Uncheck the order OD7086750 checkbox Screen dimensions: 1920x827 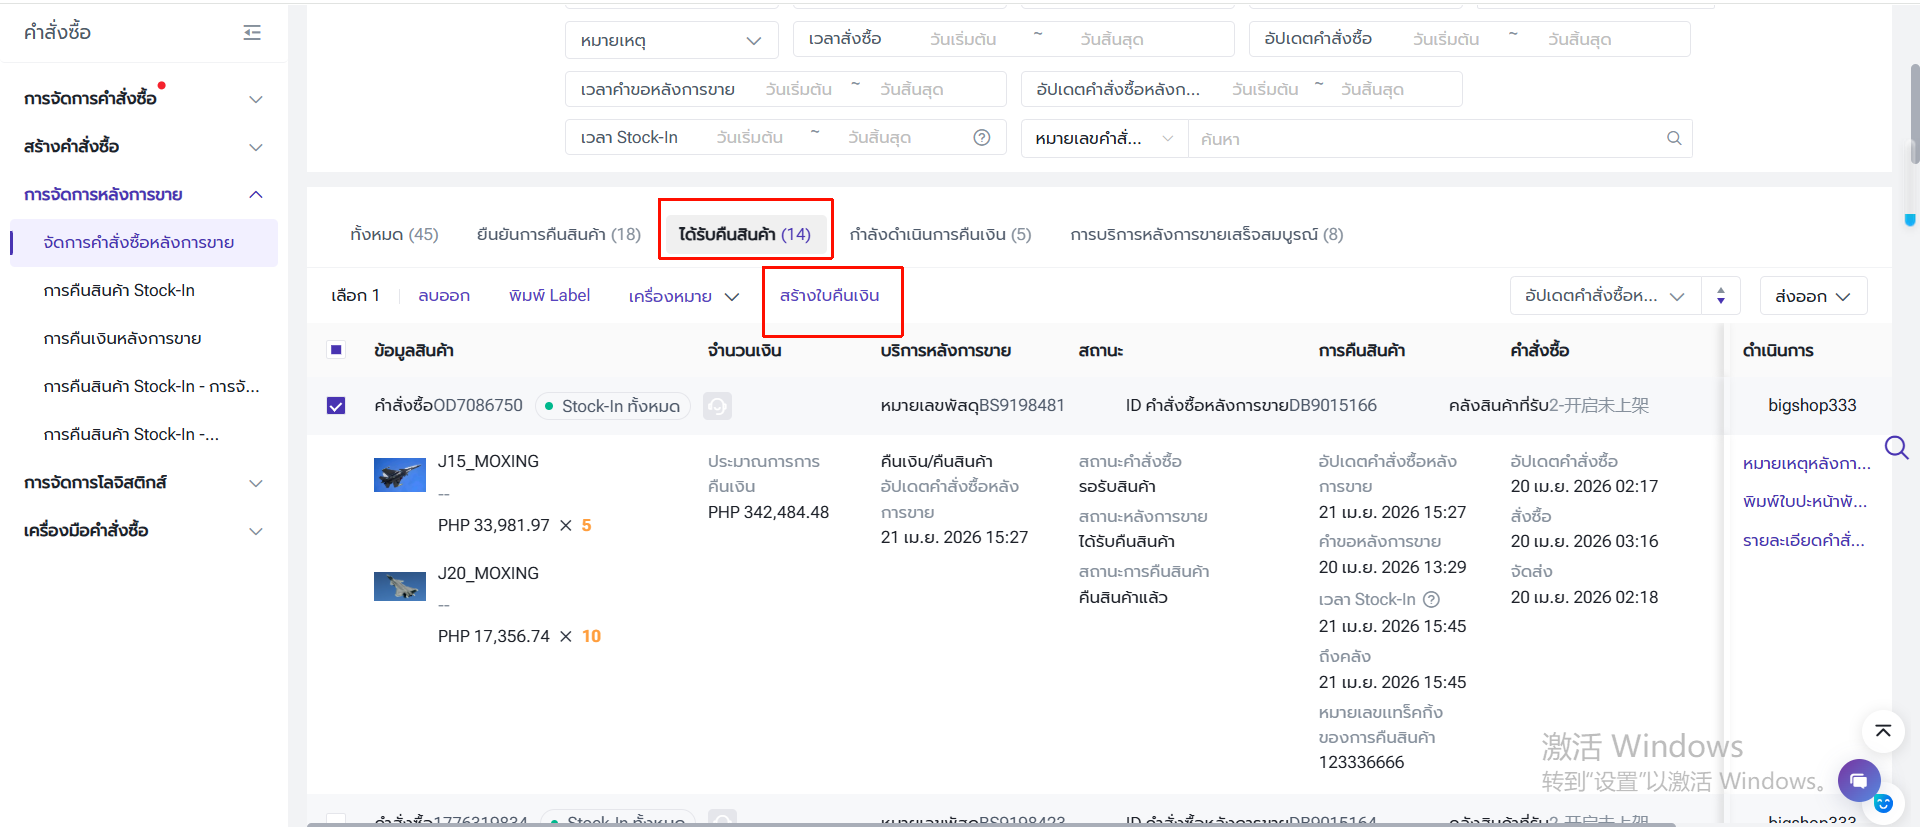click(x=336, y=406)
